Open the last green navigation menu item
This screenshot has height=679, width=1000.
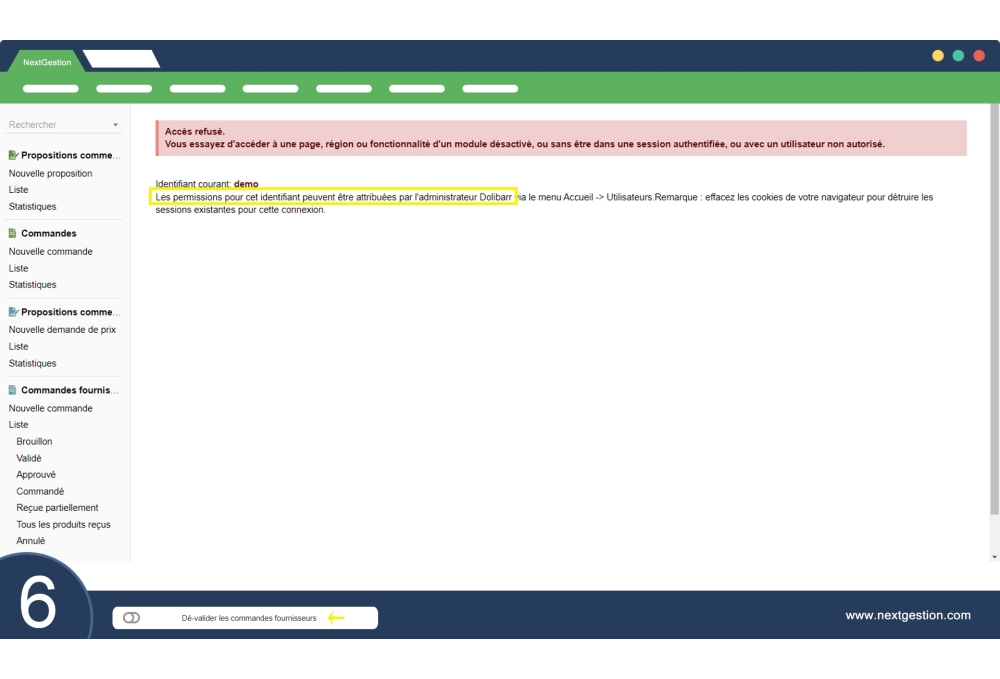tap(490, 88)
